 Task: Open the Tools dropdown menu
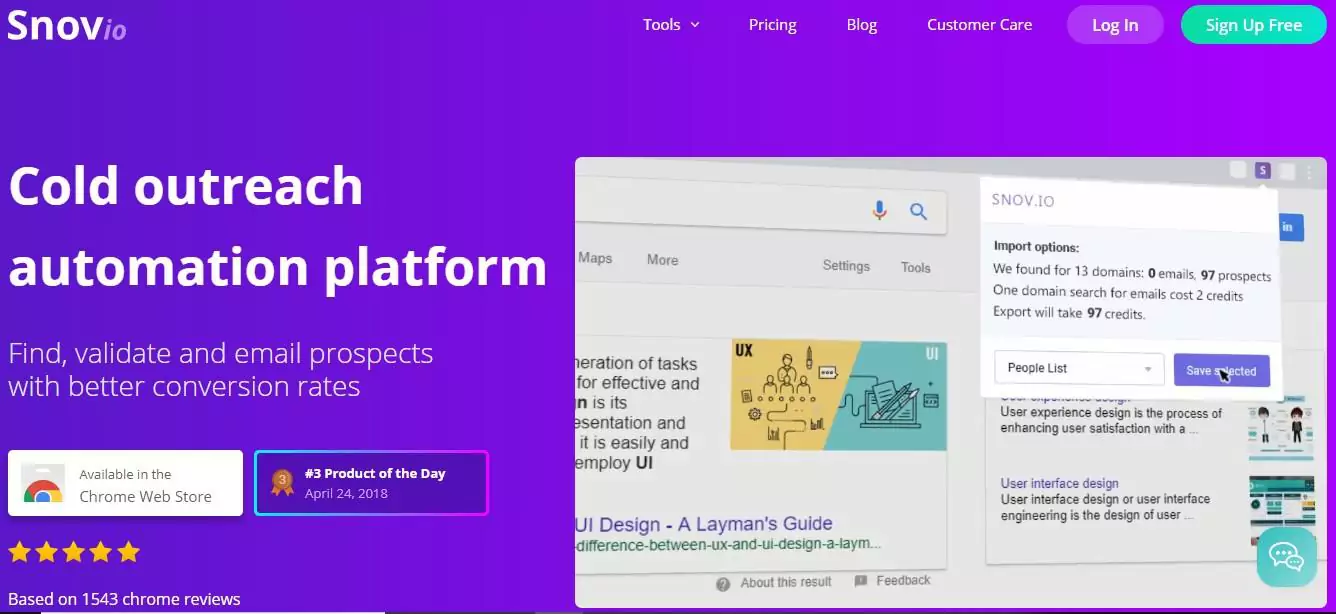(x=671, y=25)
